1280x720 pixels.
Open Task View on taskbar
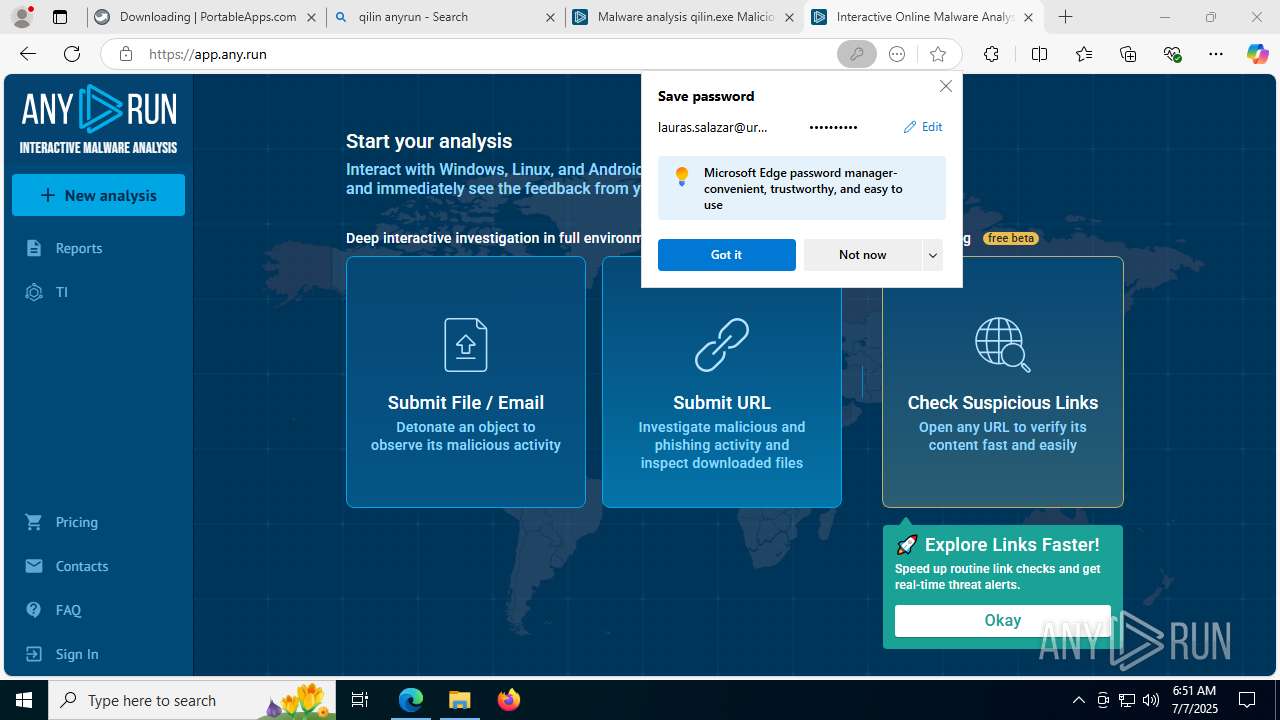(360, 700)
